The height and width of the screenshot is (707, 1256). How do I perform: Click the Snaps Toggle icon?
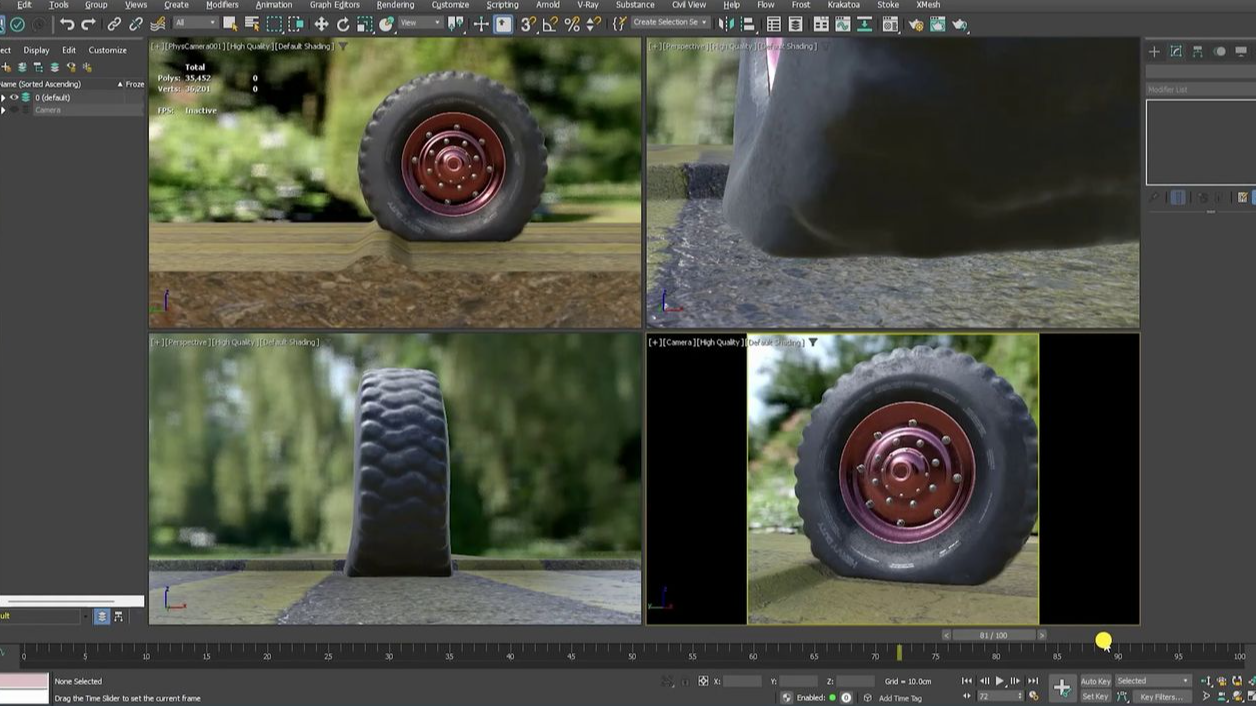tap(528, 25)
